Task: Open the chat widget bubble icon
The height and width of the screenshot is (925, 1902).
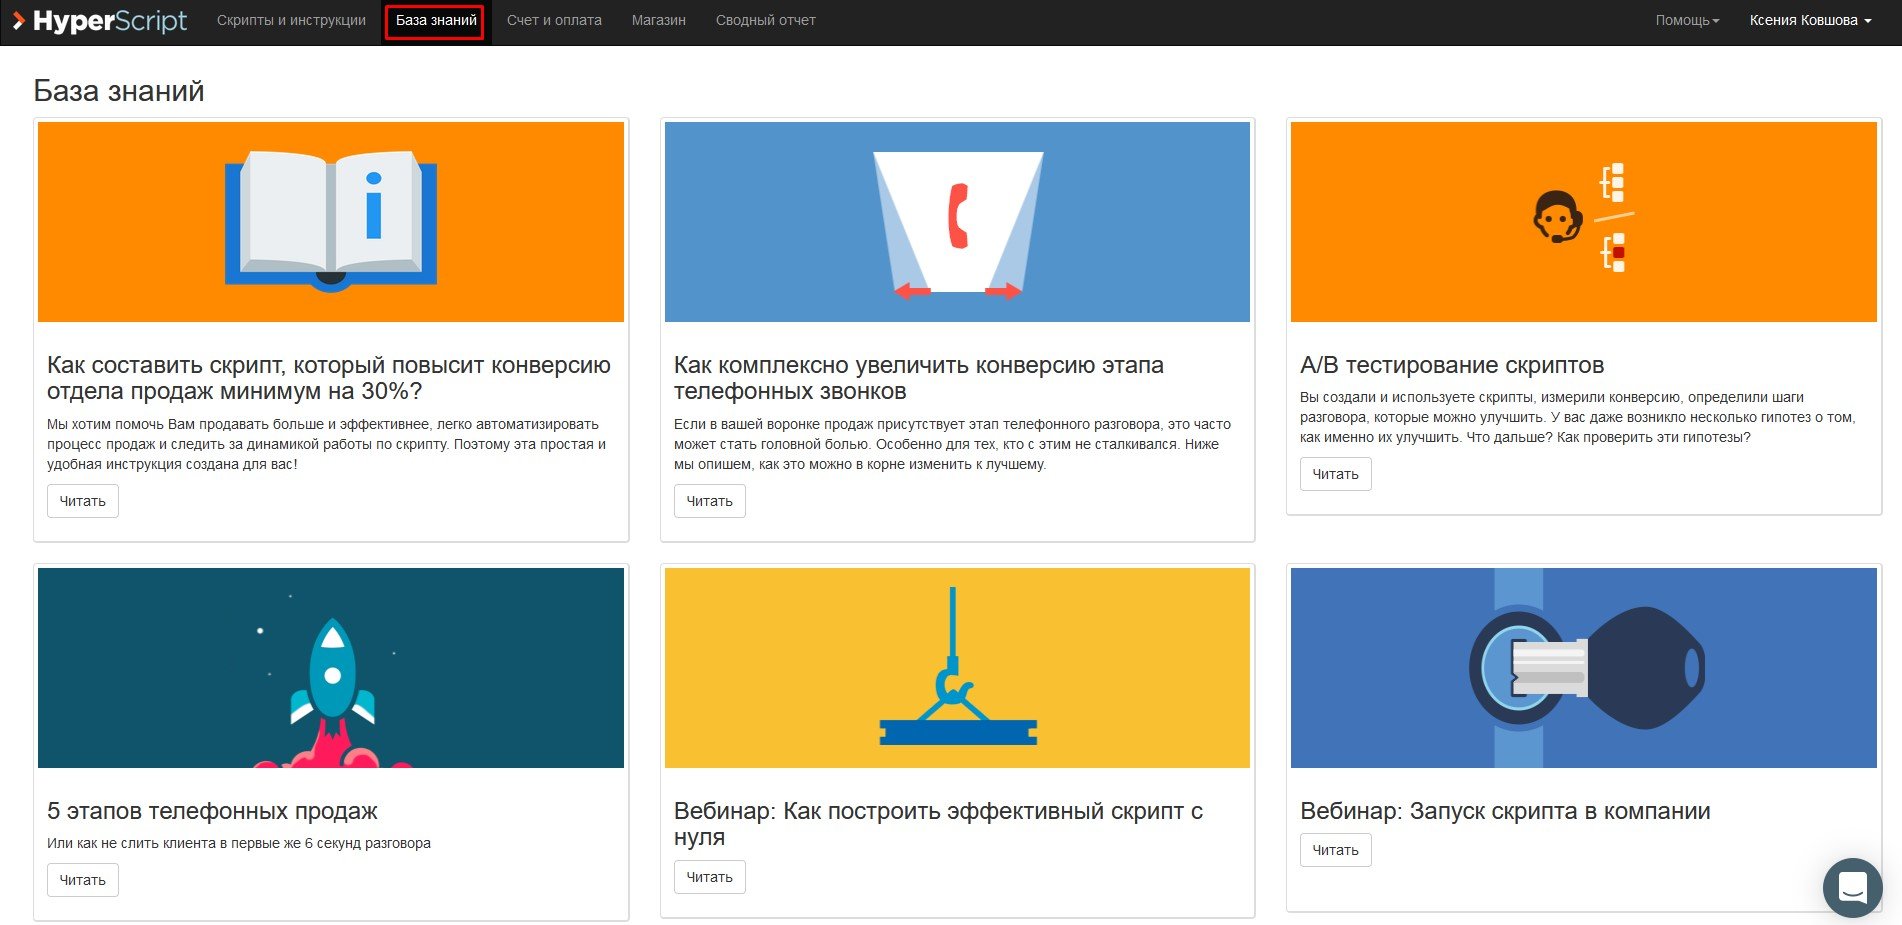Action: [x=1852, y=887]
